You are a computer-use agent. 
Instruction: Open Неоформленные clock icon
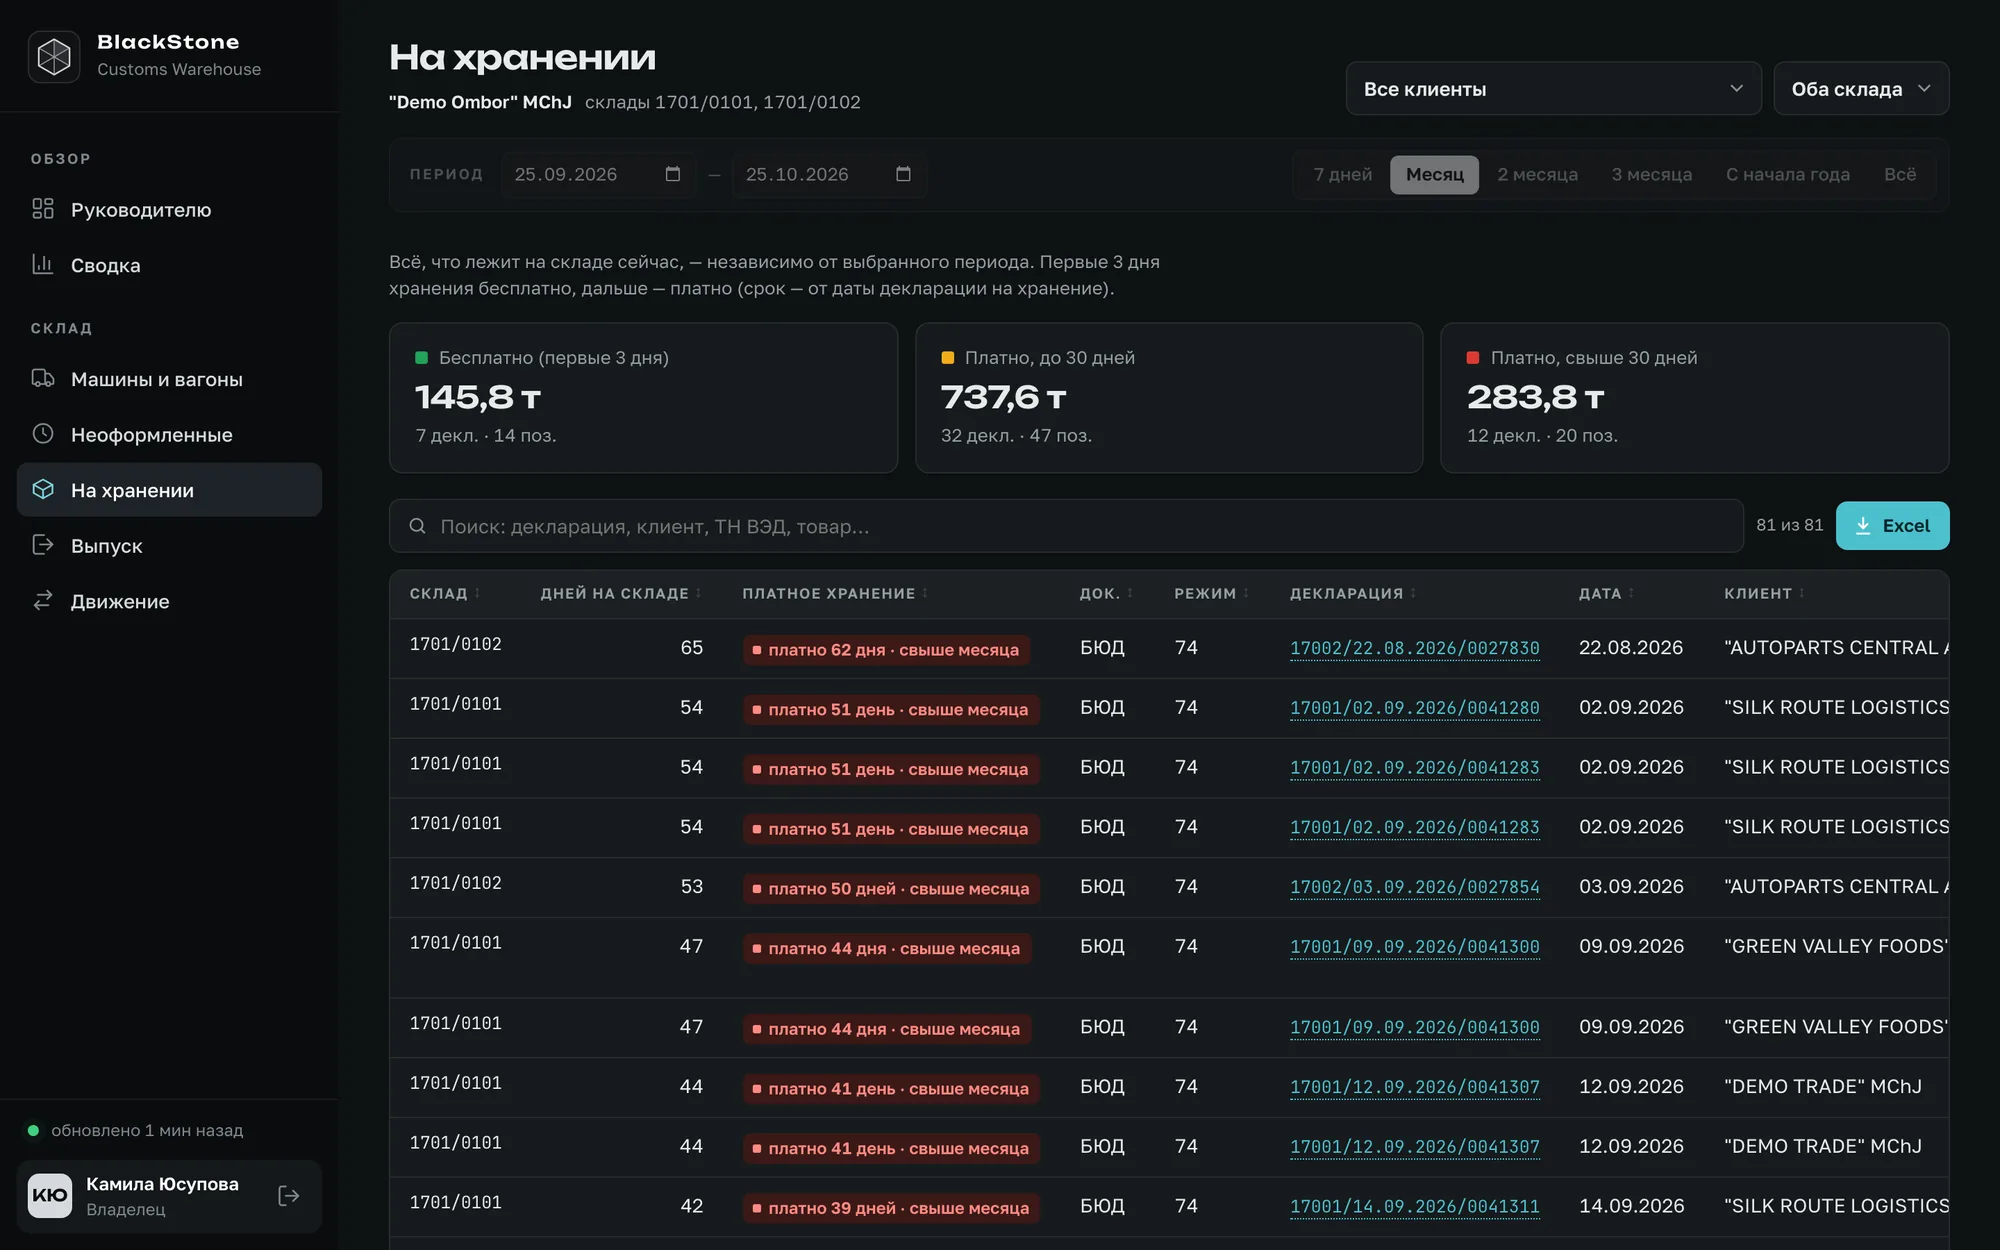(x=43, y=434)
